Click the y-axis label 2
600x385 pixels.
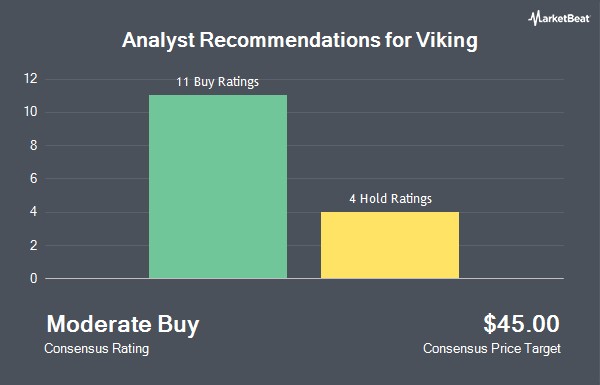click(34, 245)
